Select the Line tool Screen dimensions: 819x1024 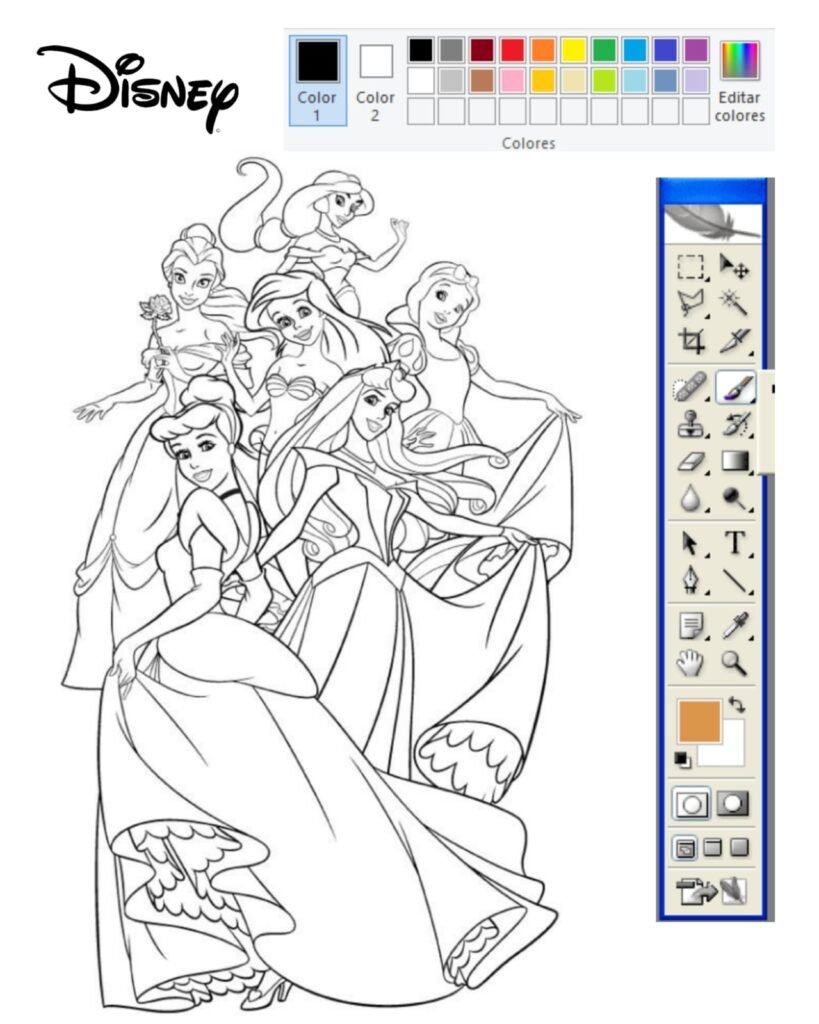click(x=736, y=580)
